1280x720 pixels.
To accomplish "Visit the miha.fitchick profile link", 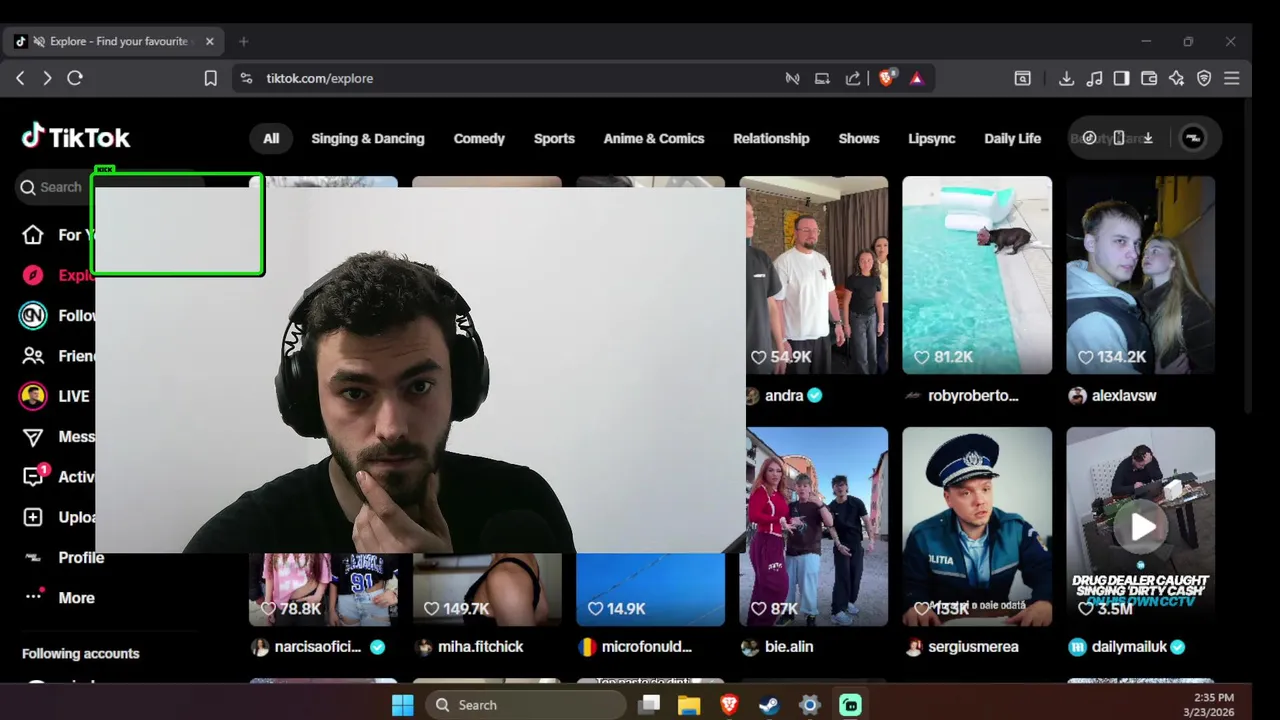I will click(480, 647).
